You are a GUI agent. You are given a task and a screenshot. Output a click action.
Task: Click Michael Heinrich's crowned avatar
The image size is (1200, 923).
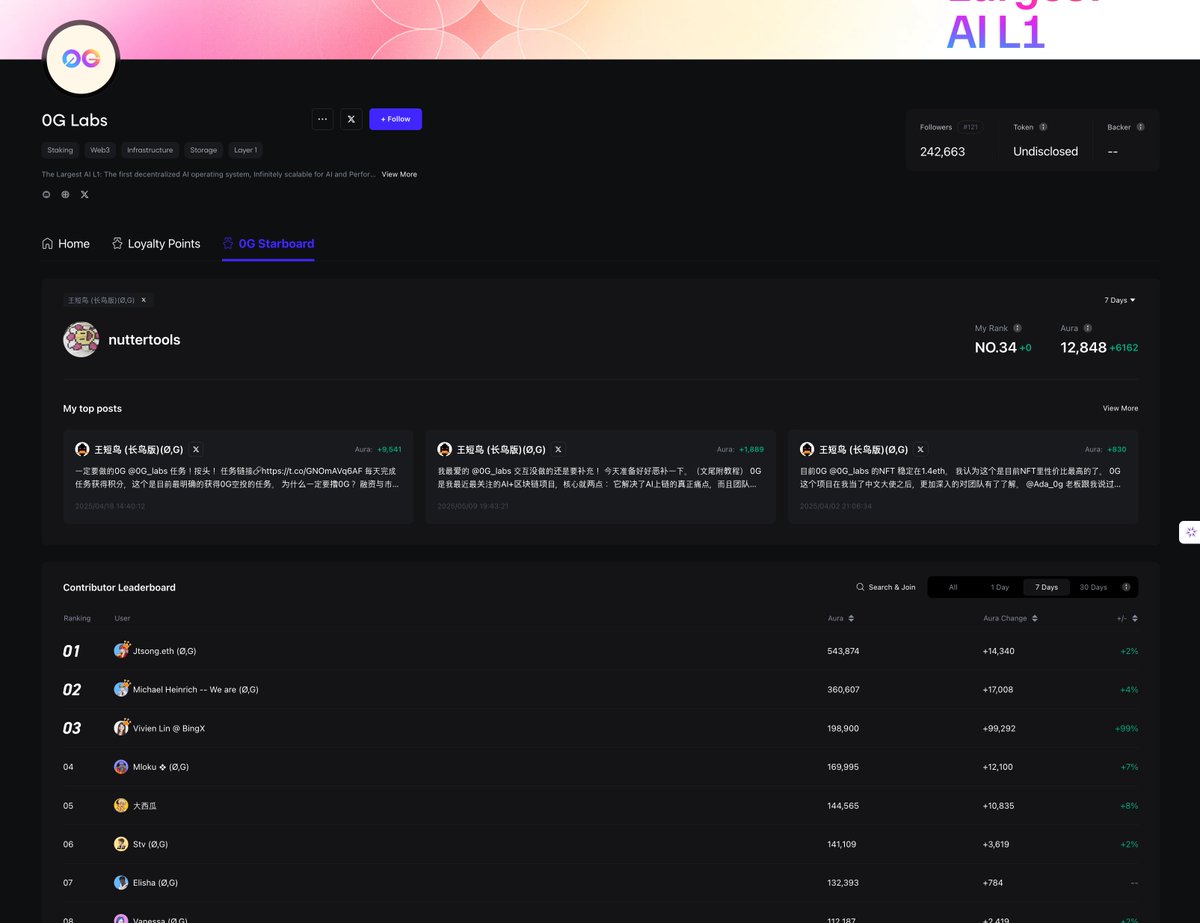tap(121, 689)
